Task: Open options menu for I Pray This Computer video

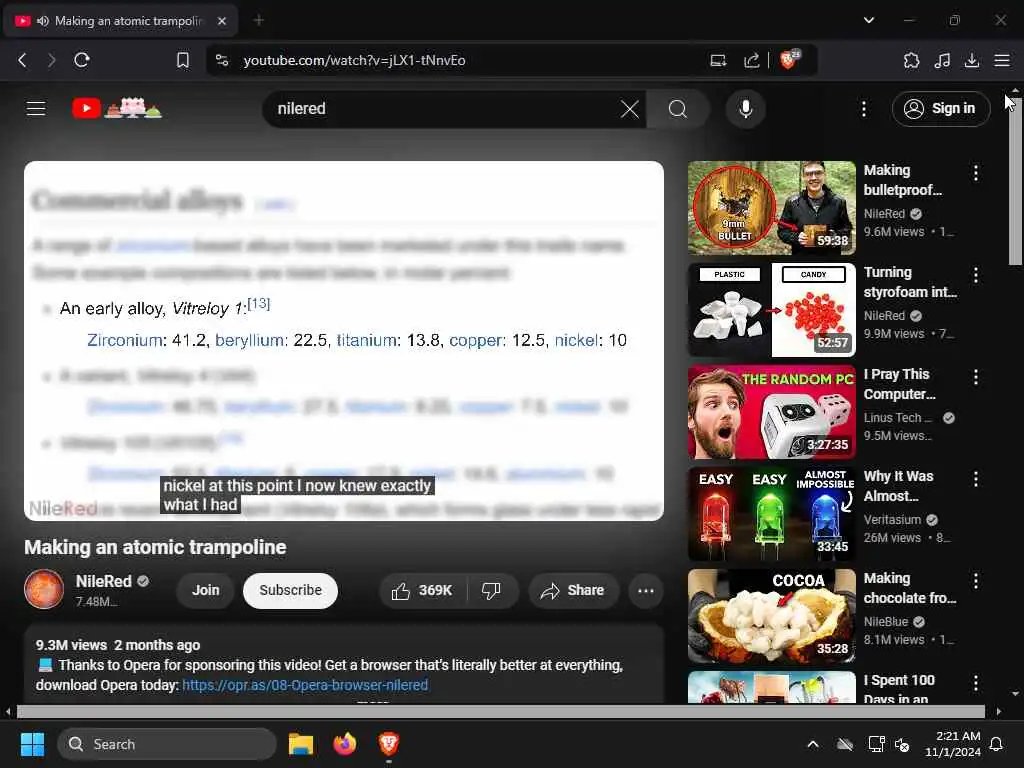Action: pos(976,377)
